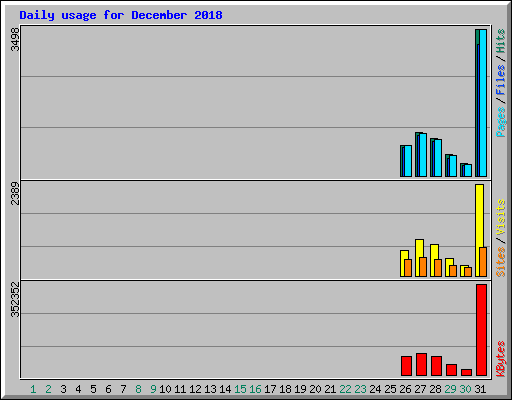This screenshot has height=400, width=512.
Task: Click the 2389 axis value
Action: point(15,193)
